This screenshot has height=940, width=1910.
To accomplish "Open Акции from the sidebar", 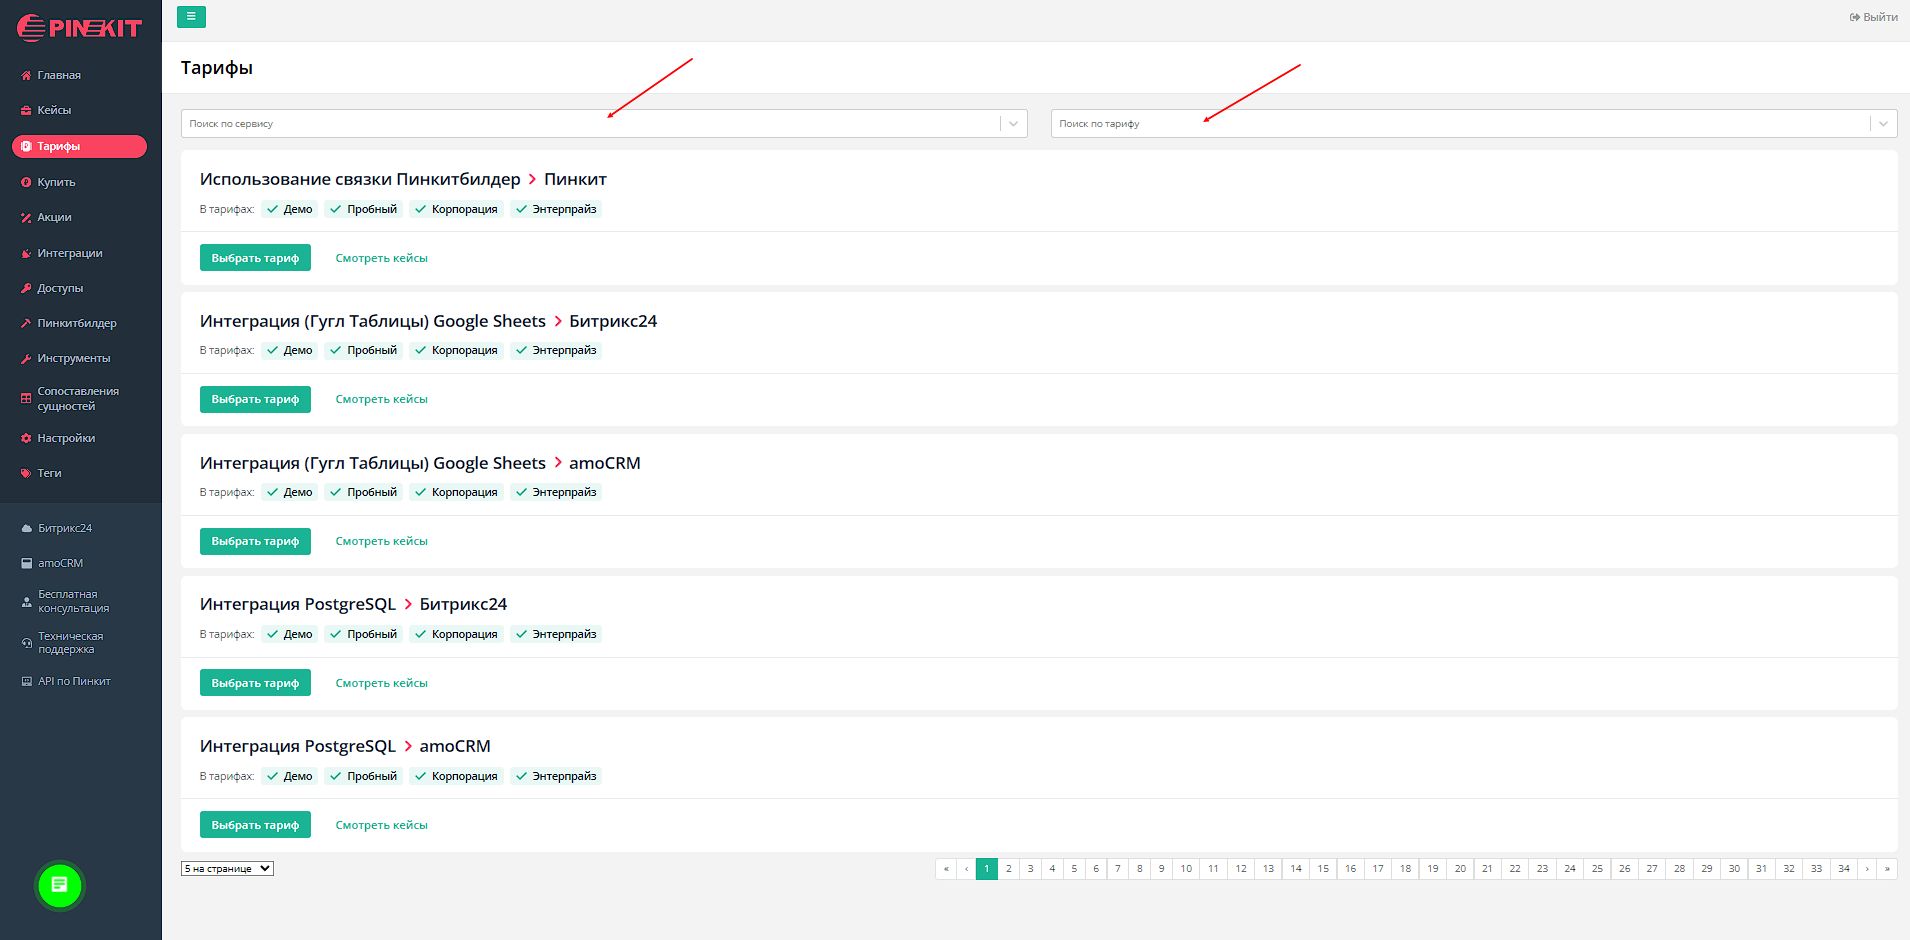I will pyautogui.click(x=54, y=217).
